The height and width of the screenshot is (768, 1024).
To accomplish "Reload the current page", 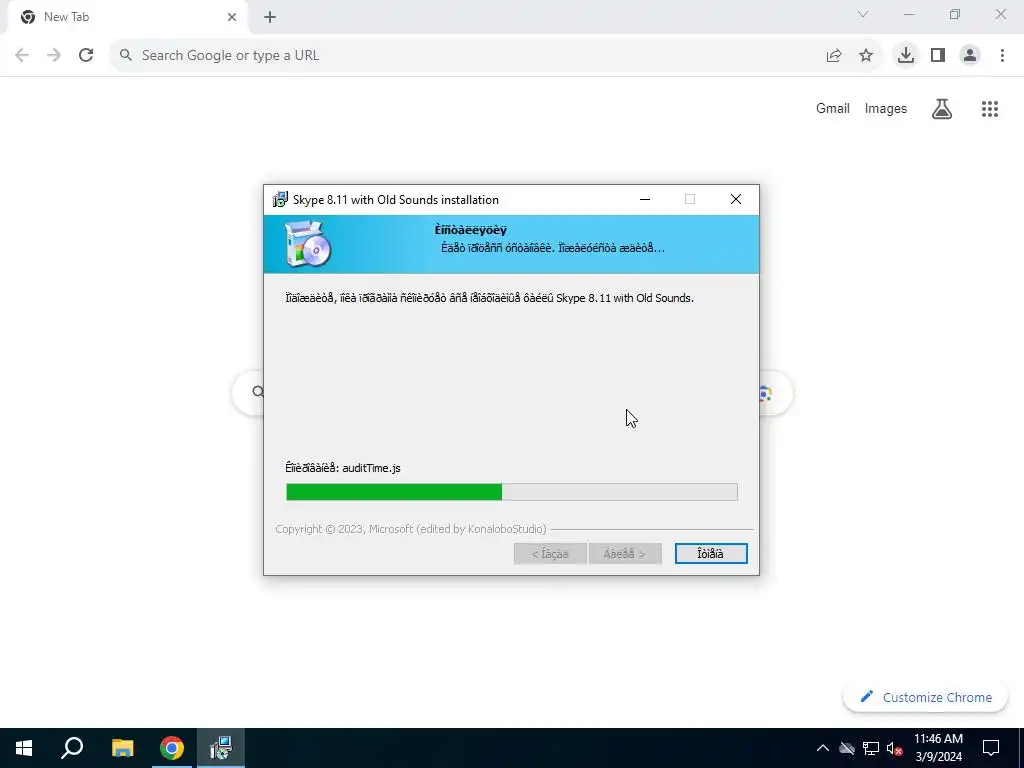I will click(86, 56).
